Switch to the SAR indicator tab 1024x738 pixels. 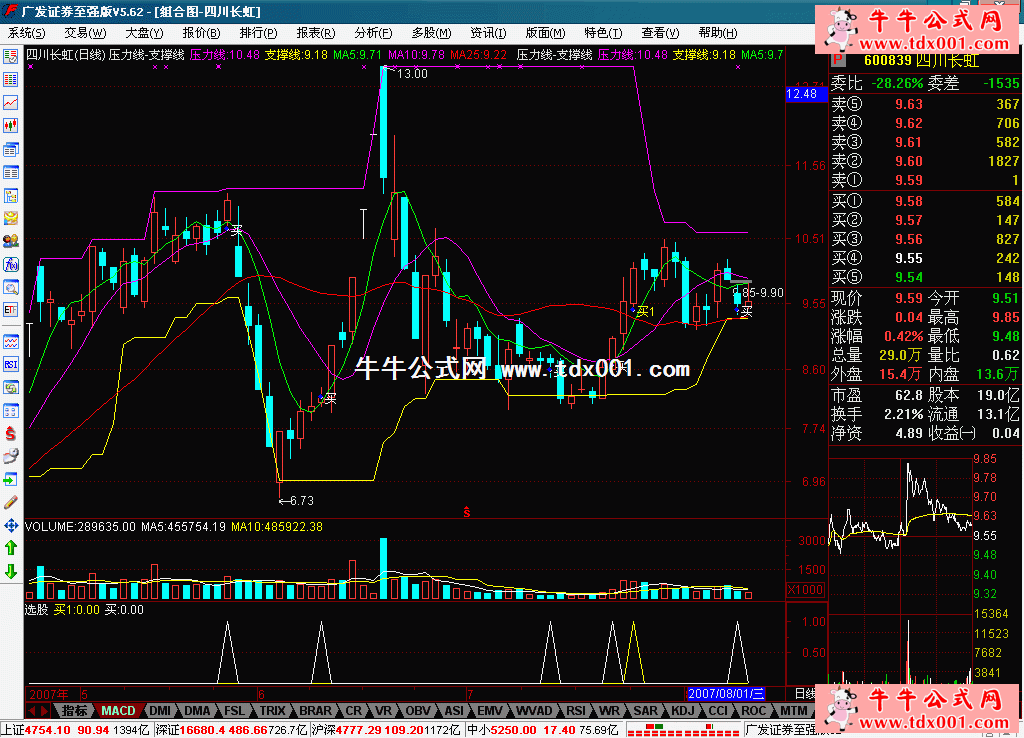click(645, 711)
